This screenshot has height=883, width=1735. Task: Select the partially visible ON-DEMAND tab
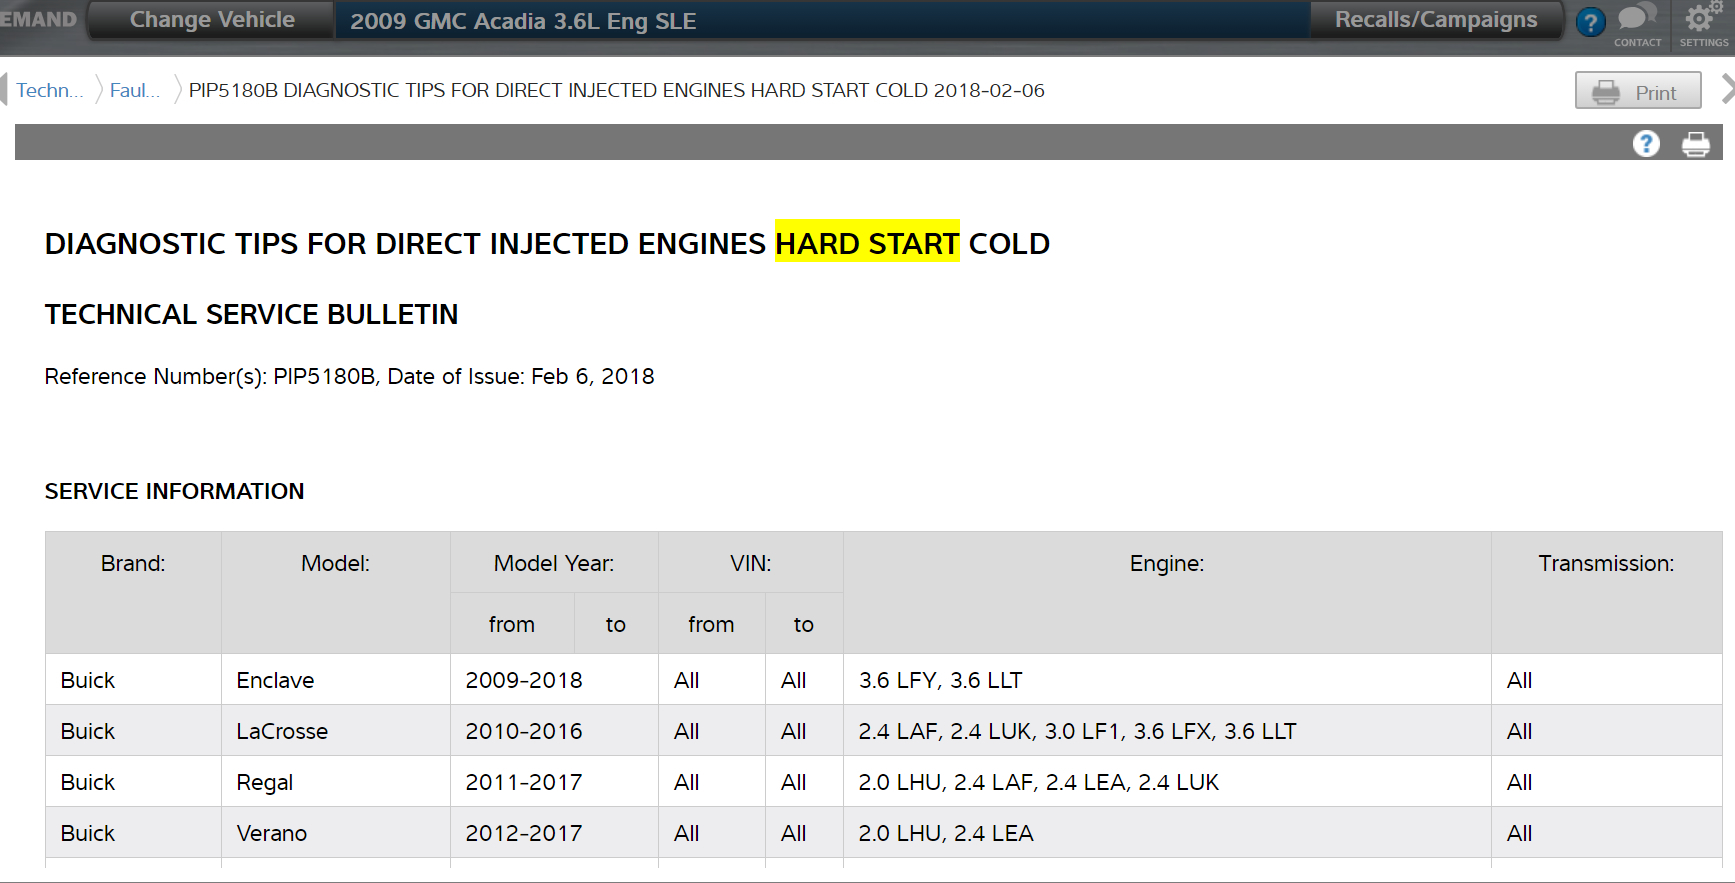tap(39, 20)
